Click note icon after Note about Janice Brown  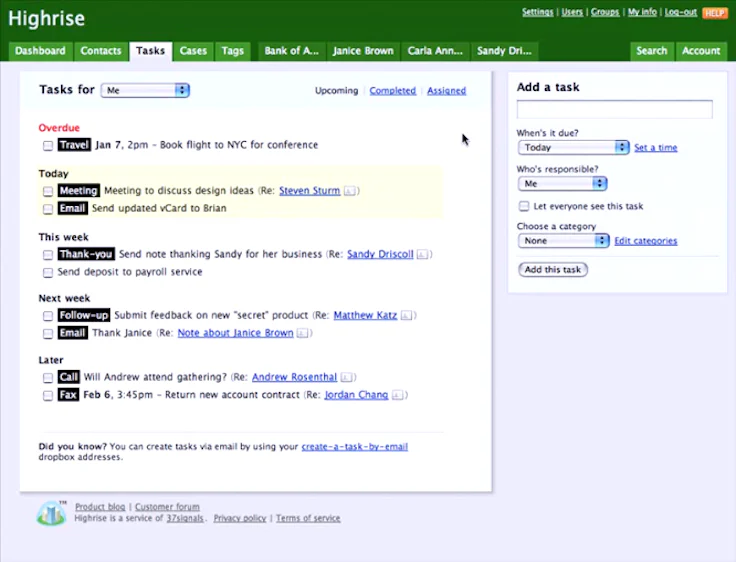[304, 334]
